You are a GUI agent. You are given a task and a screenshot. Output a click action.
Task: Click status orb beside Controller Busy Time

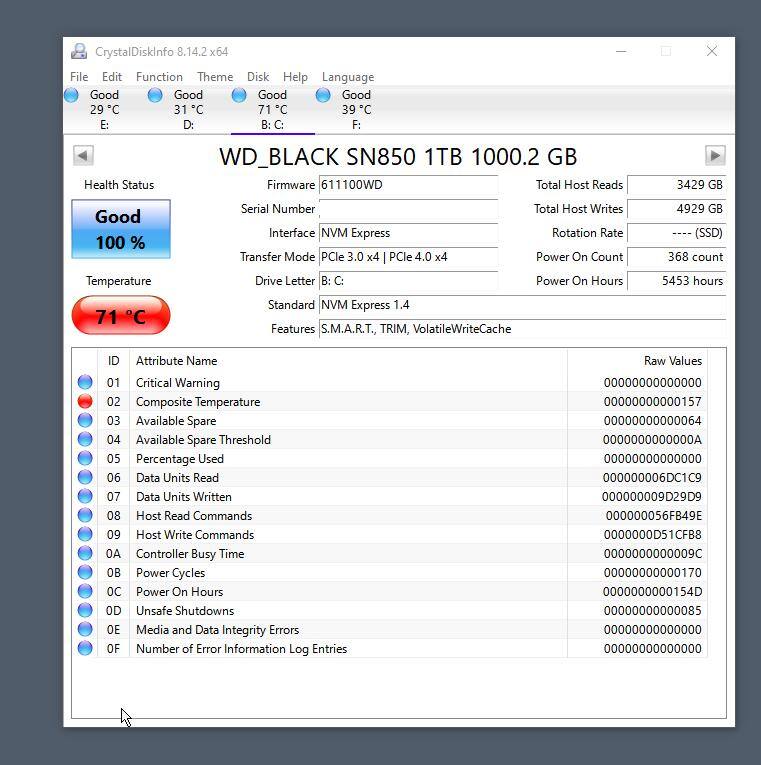[x=85, y=553]
